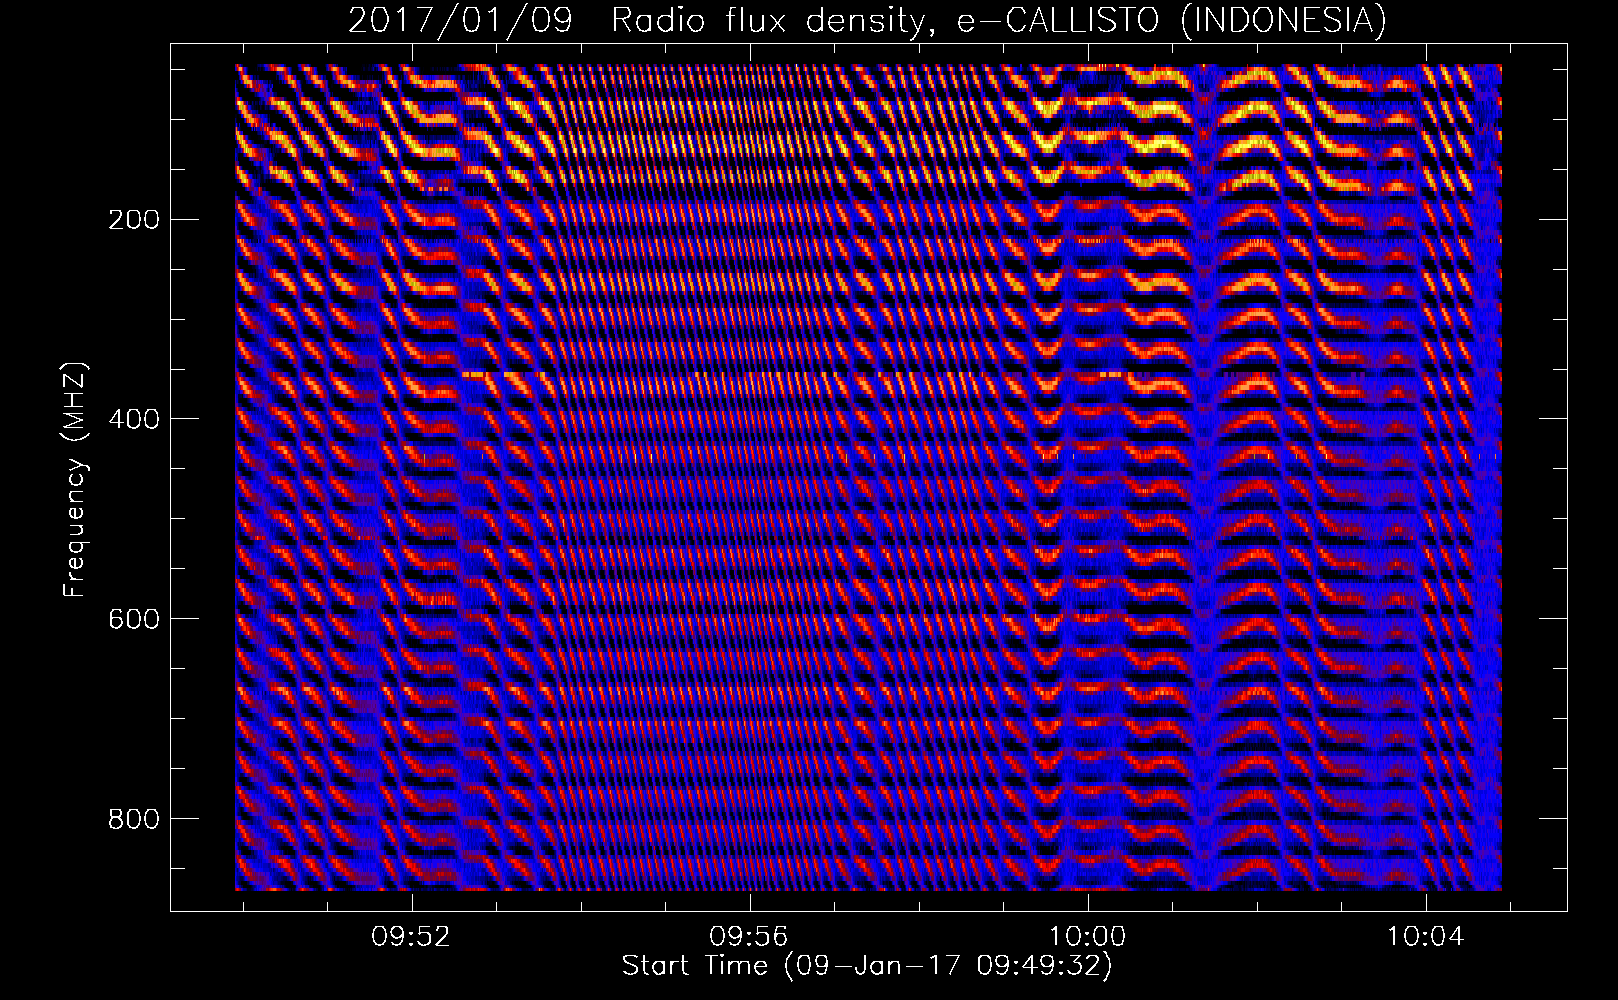This screenshot has height=1000, width=1618.
Task: Click the '400' frequency tick label
Action: pos(133,419)
